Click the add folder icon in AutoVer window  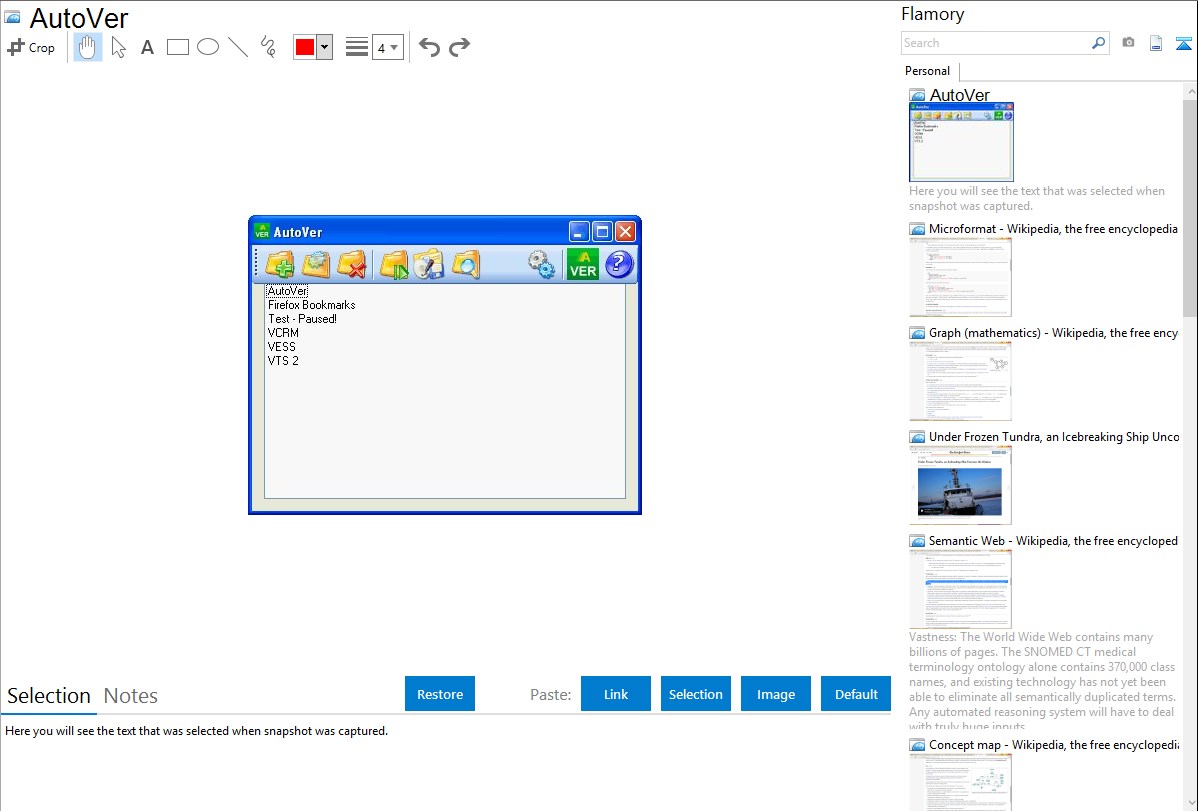click(x=280, y=265)
